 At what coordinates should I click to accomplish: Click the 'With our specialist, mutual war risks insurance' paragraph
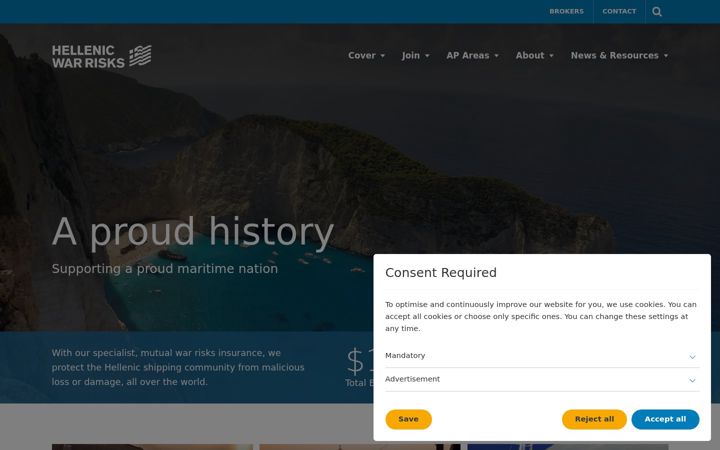[x=178, y=367]
